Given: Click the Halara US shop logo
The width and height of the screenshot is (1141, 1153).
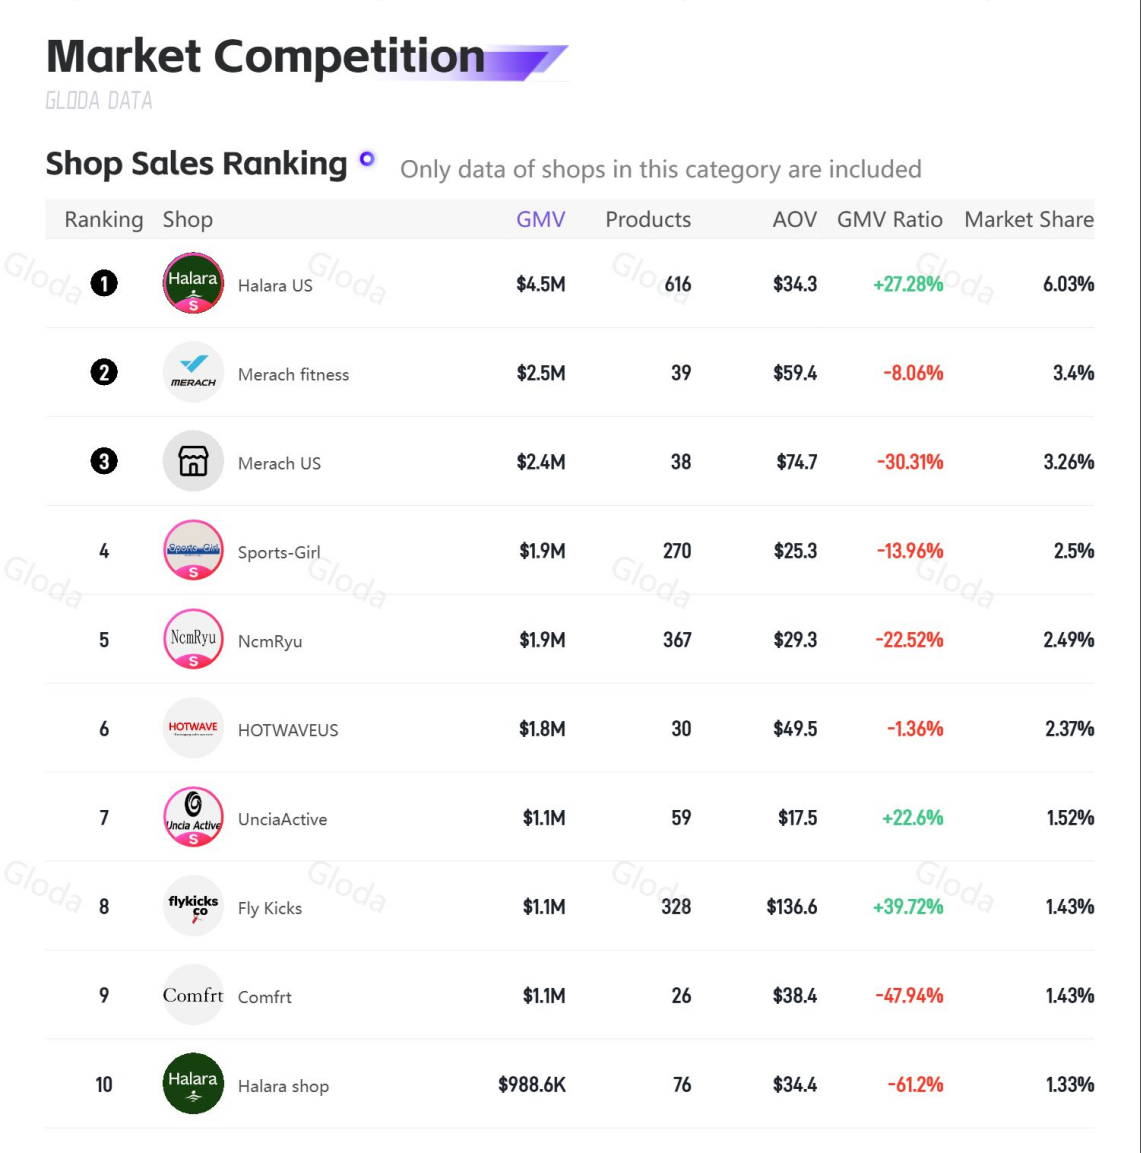Looking at the screenshot, I should tap(193, 283).
